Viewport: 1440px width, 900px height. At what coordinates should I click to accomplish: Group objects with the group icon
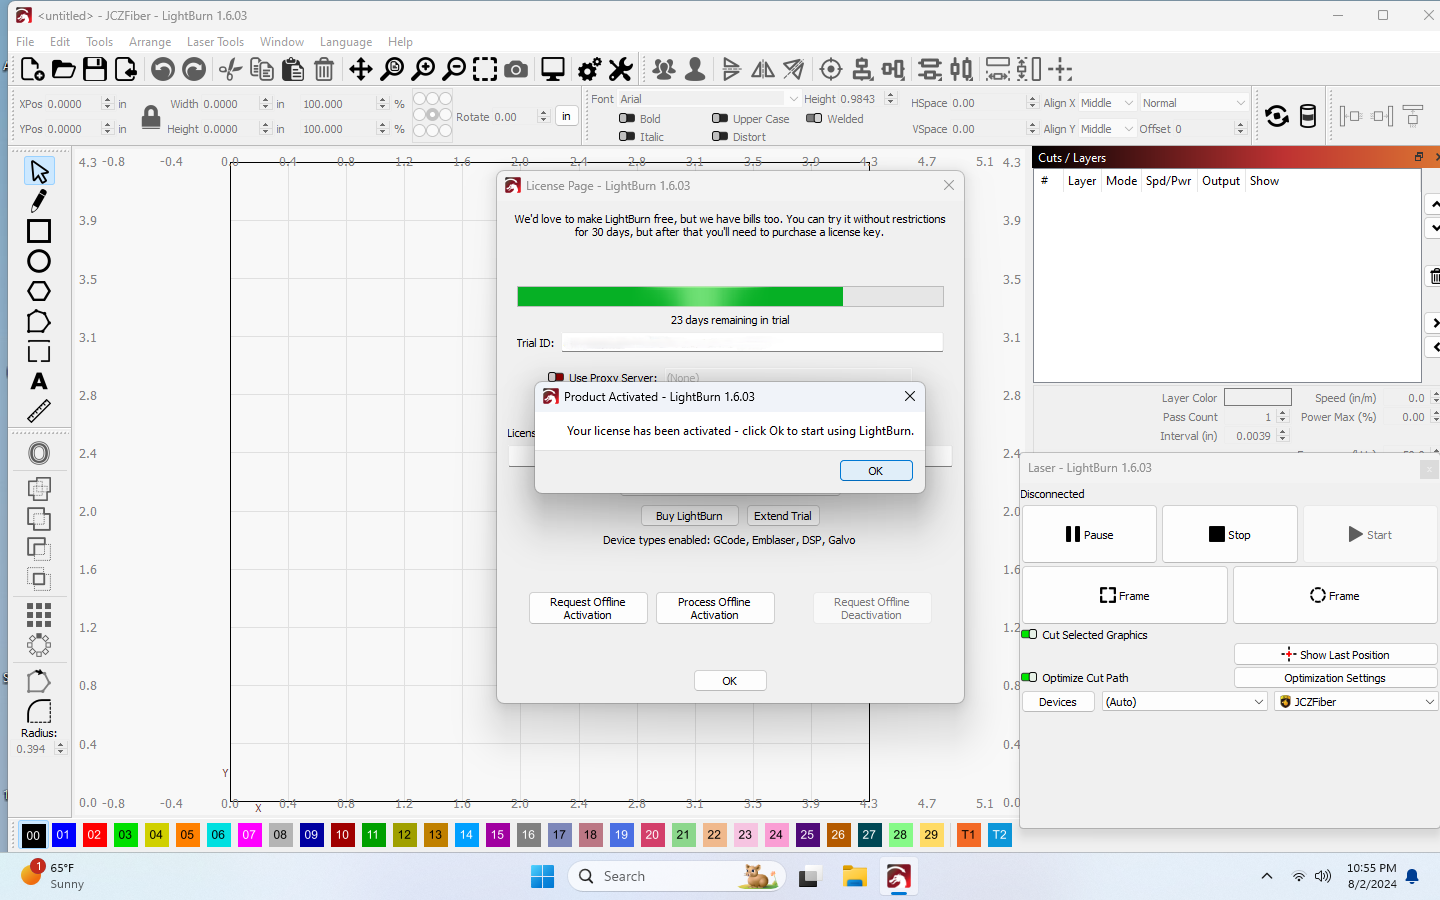[x=664, y=69]
